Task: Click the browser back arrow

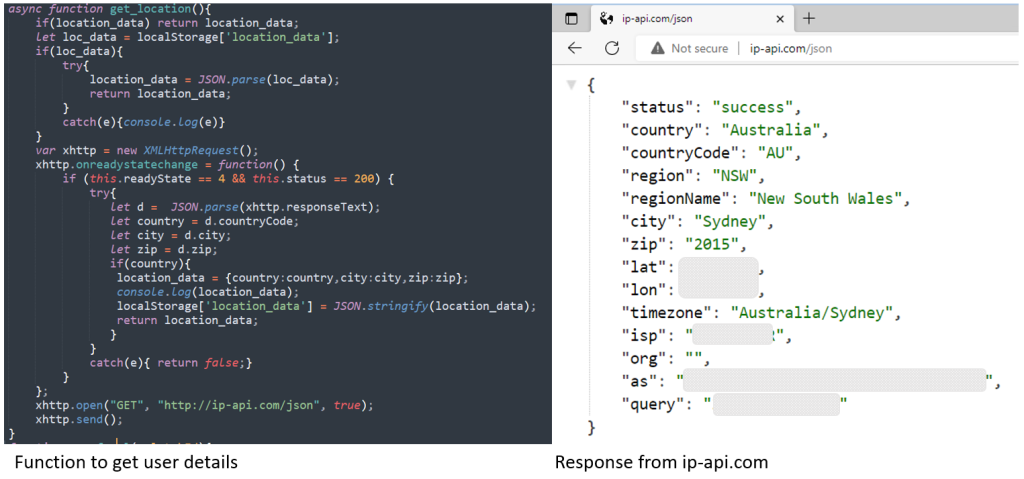Action: pos(574,48)
